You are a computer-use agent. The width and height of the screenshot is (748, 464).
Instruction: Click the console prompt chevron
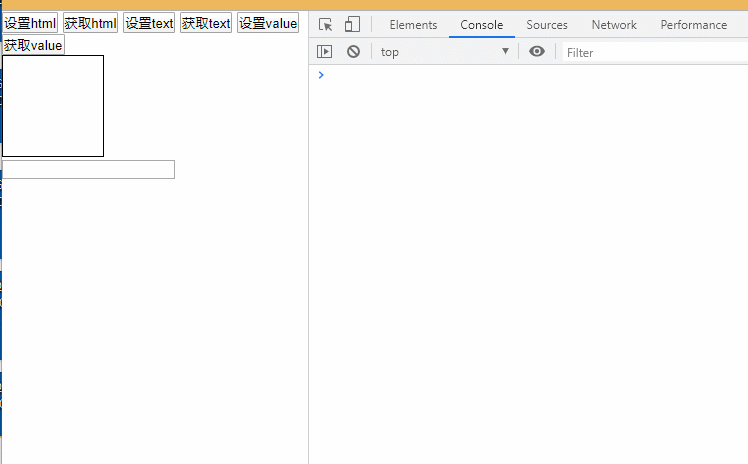click(x=321, y=75)
